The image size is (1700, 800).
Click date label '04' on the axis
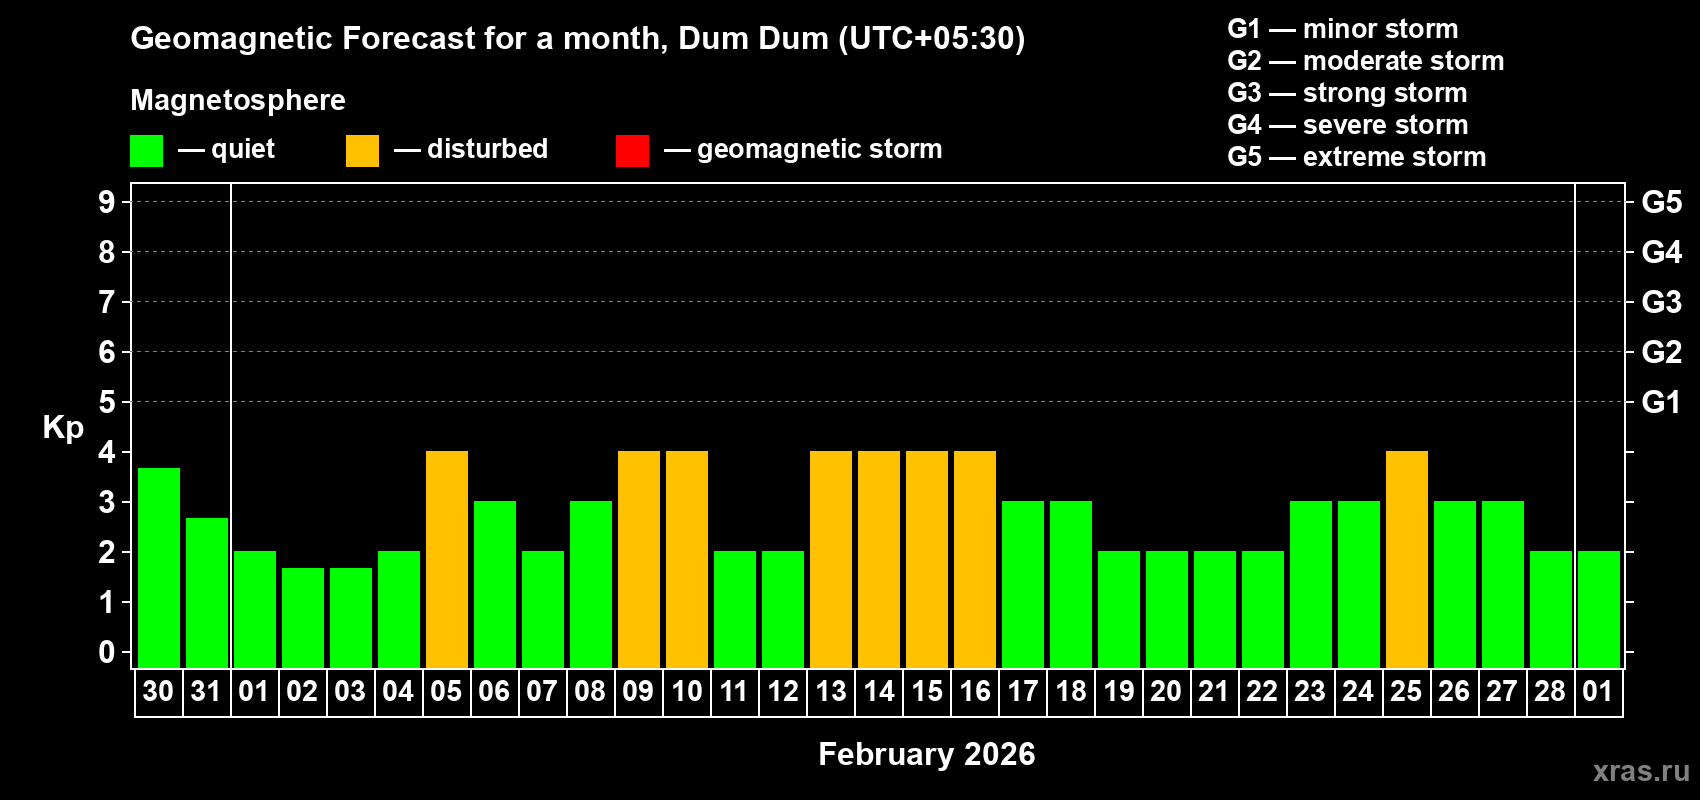click(x=398, y=692)
